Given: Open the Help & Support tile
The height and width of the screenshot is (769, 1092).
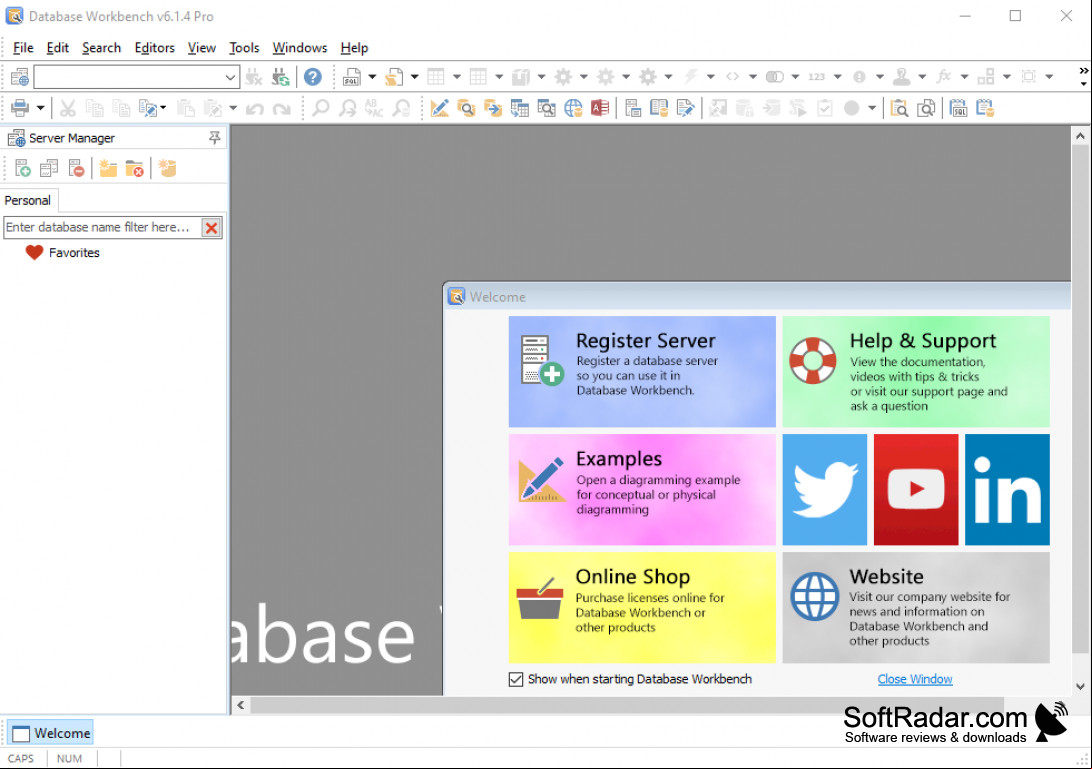Looking at the screenshot, I should [x=915, y=371].
